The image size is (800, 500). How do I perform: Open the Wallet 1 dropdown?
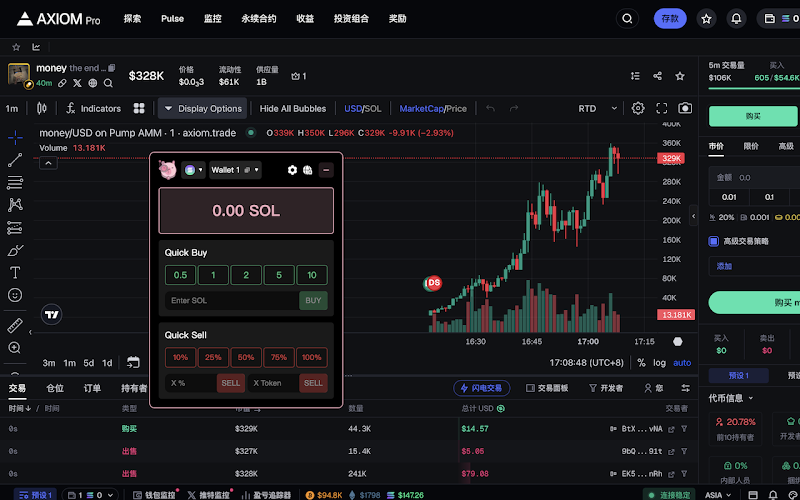235,170
